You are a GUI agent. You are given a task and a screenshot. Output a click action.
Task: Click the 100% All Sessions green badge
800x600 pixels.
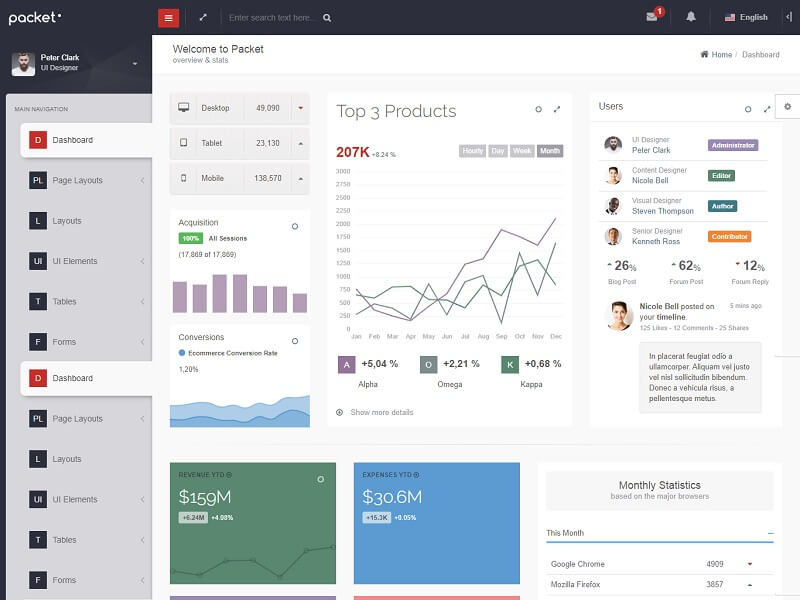[190, 238]
